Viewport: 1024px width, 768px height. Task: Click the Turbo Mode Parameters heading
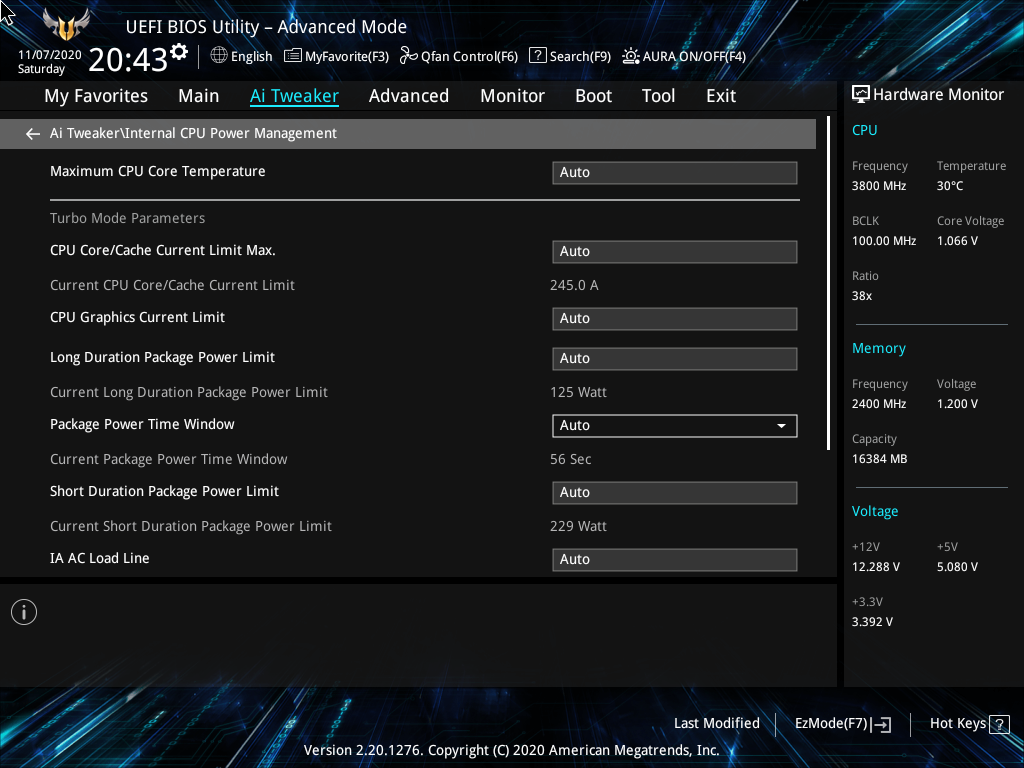127,218
